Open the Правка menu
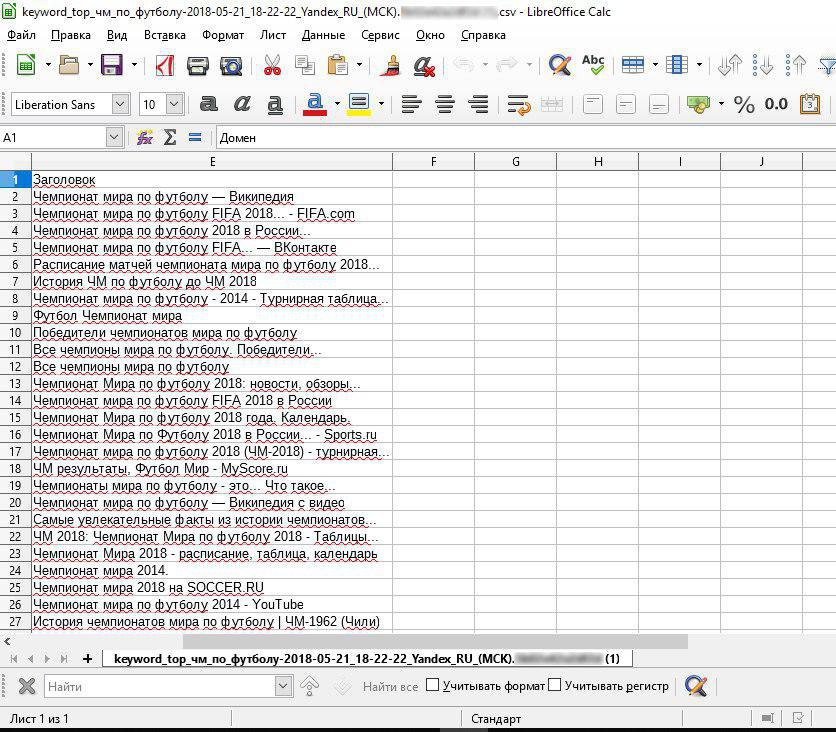 (x=70, y=35)
